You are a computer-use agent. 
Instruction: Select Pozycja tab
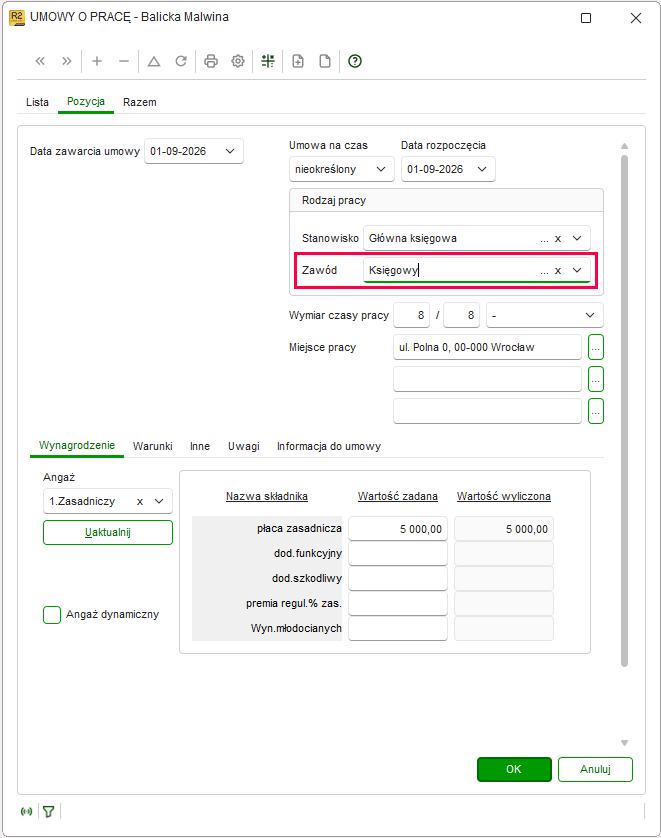coord(85,102)
